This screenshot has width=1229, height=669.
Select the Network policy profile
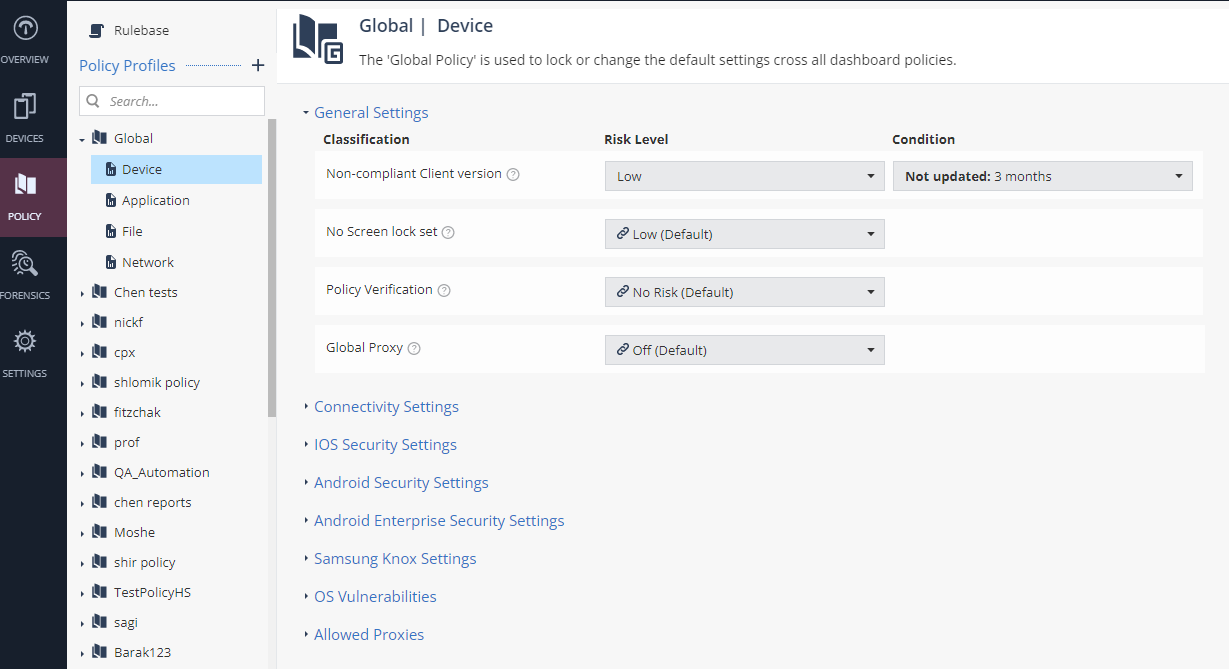[147, 262]
